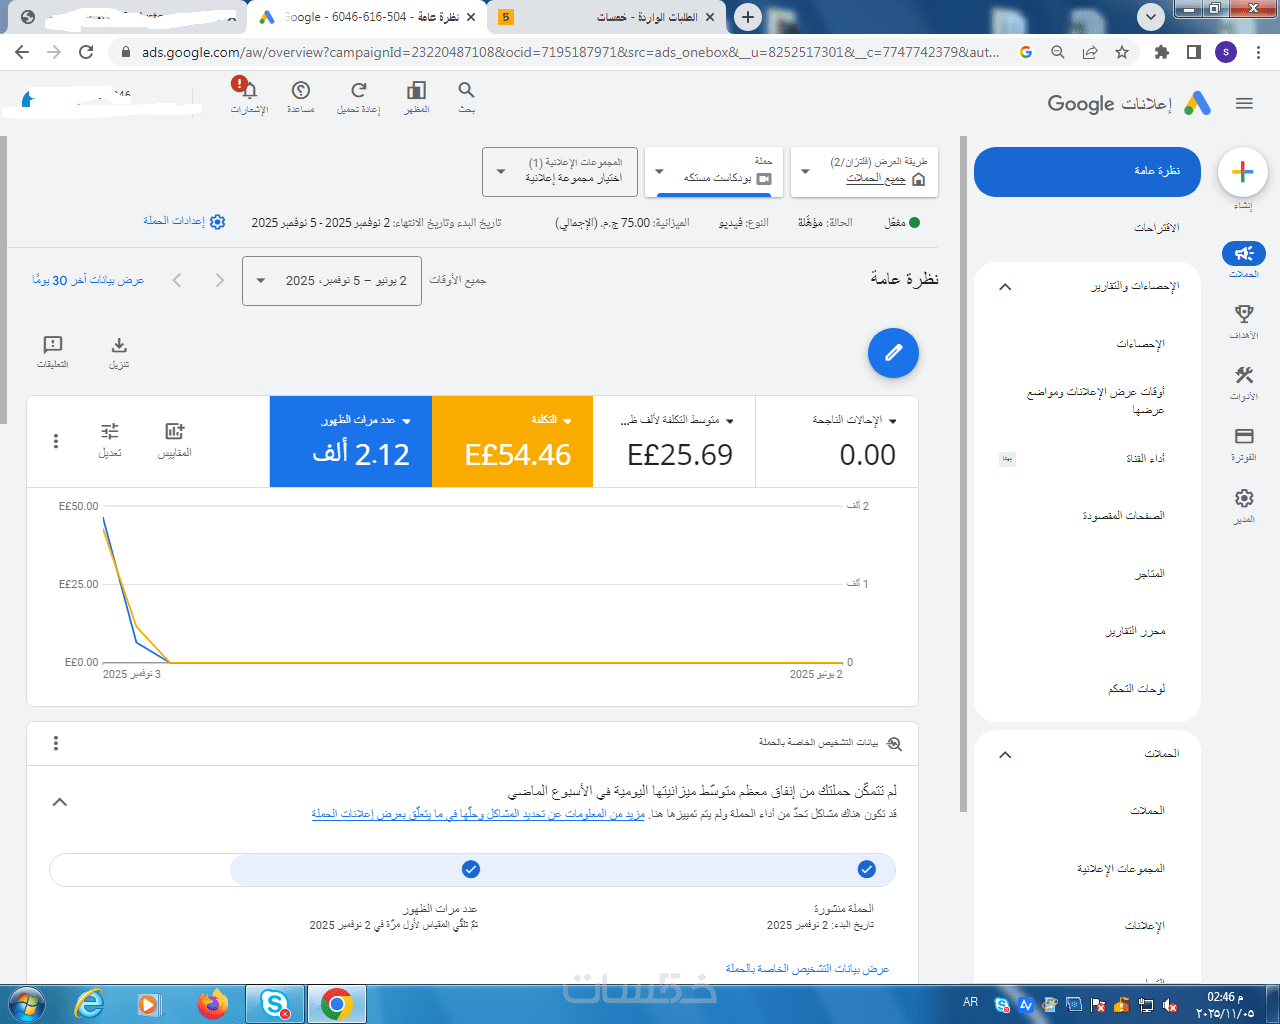The image size is (1280, 1024).
Task: Click the nav panel vertical scrollbar
Action: (x=963, y=474)
